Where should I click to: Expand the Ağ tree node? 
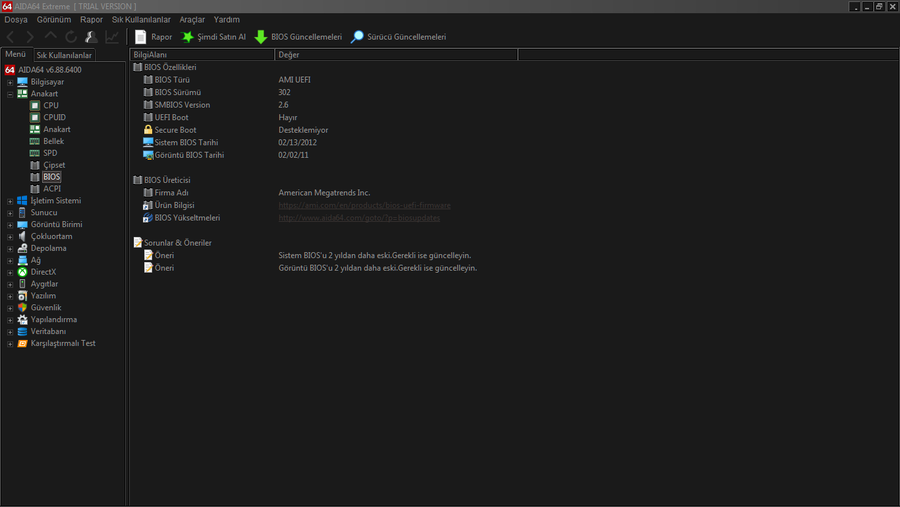point(10,260)
